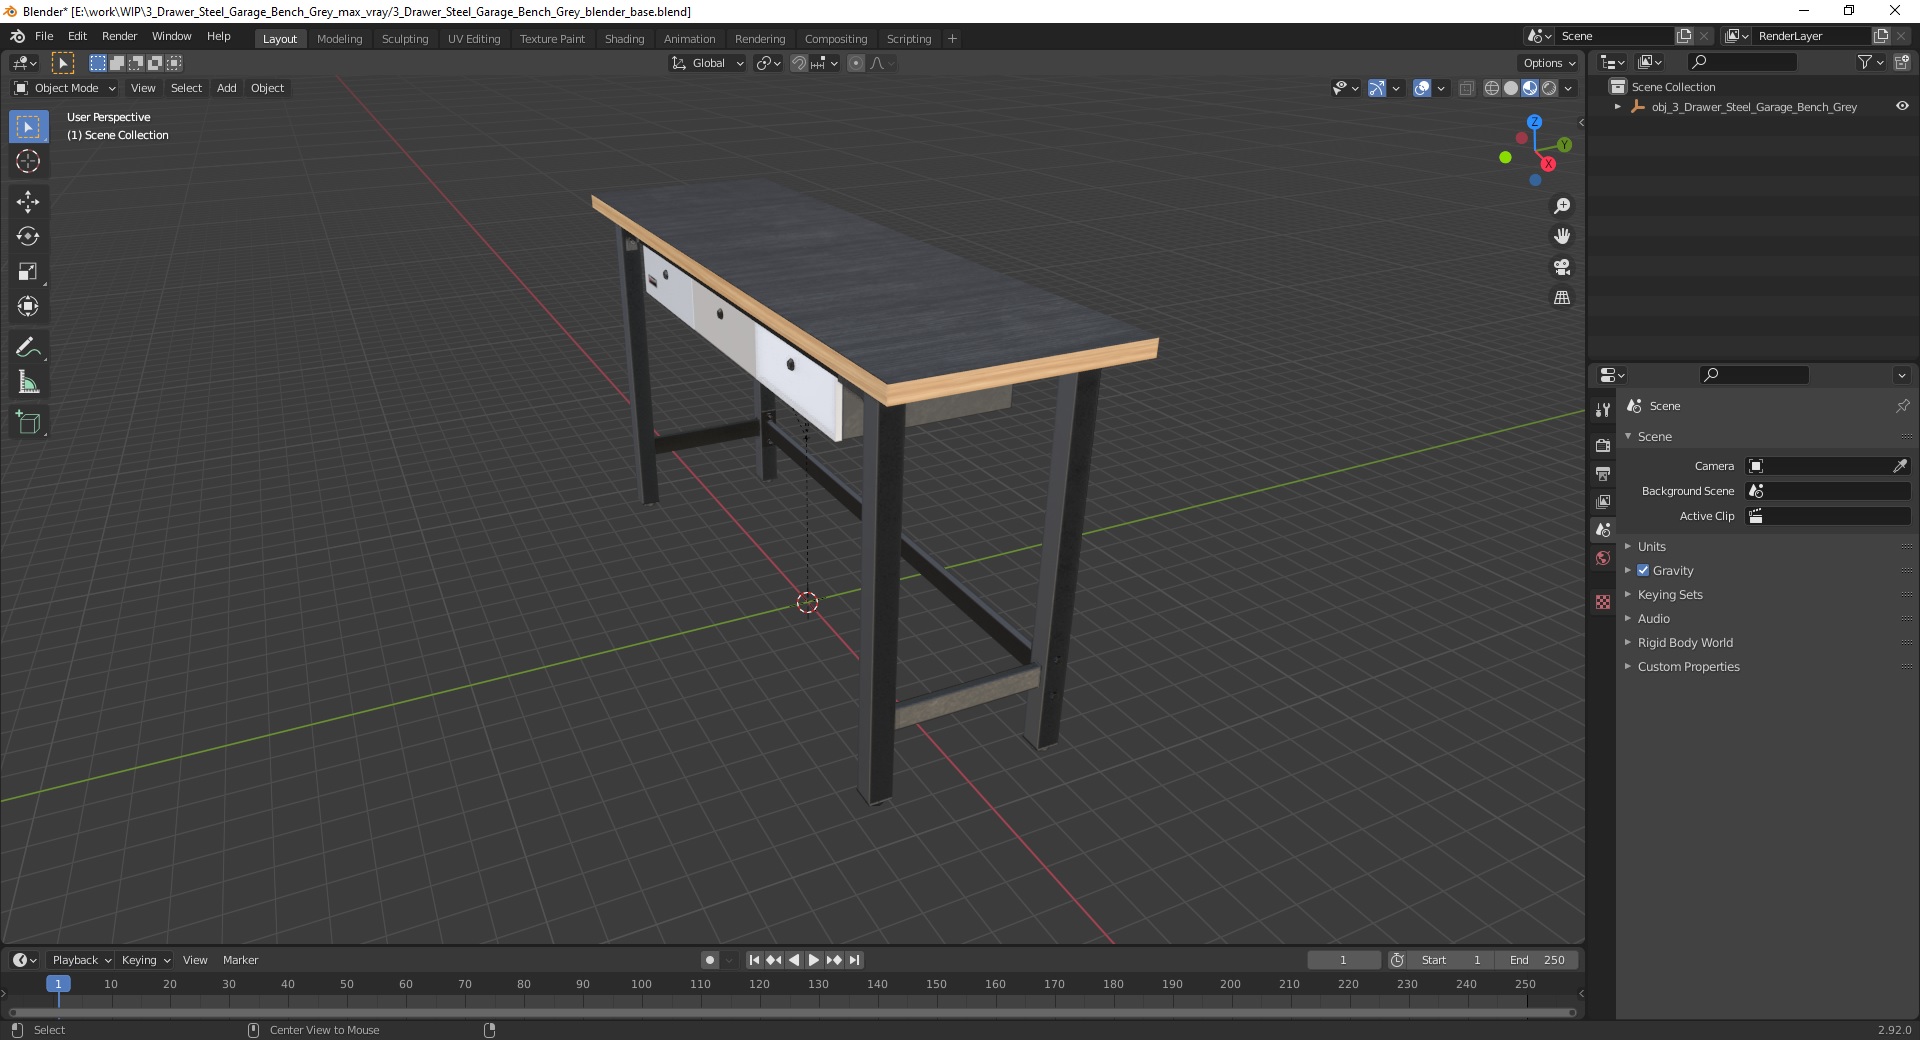1920x1040 pixels.
Task: Select the Add Cube tool
Action: click(28, 423)
